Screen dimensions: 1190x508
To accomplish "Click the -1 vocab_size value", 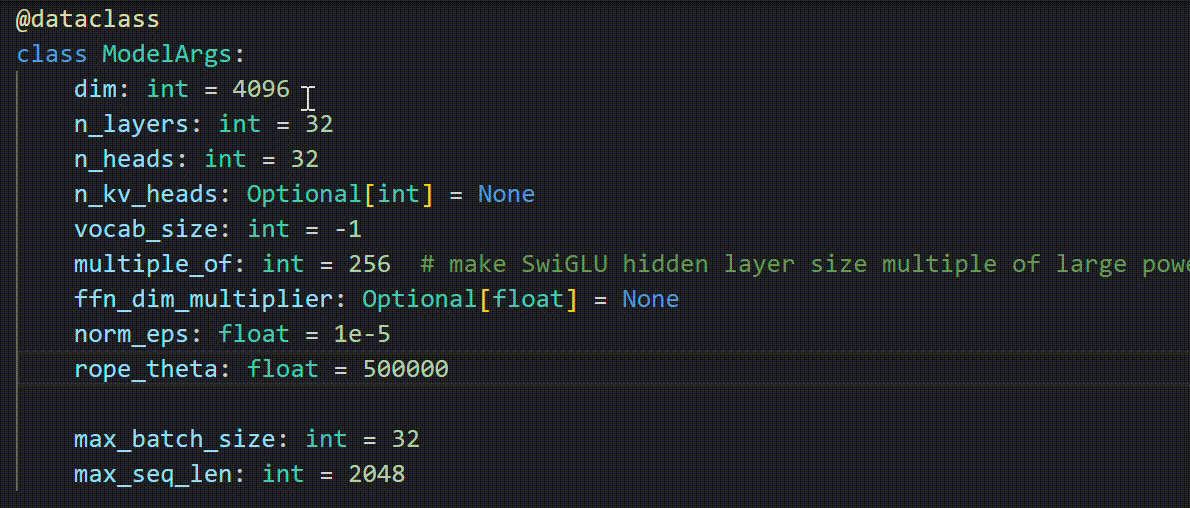I will tap(348, 229).
